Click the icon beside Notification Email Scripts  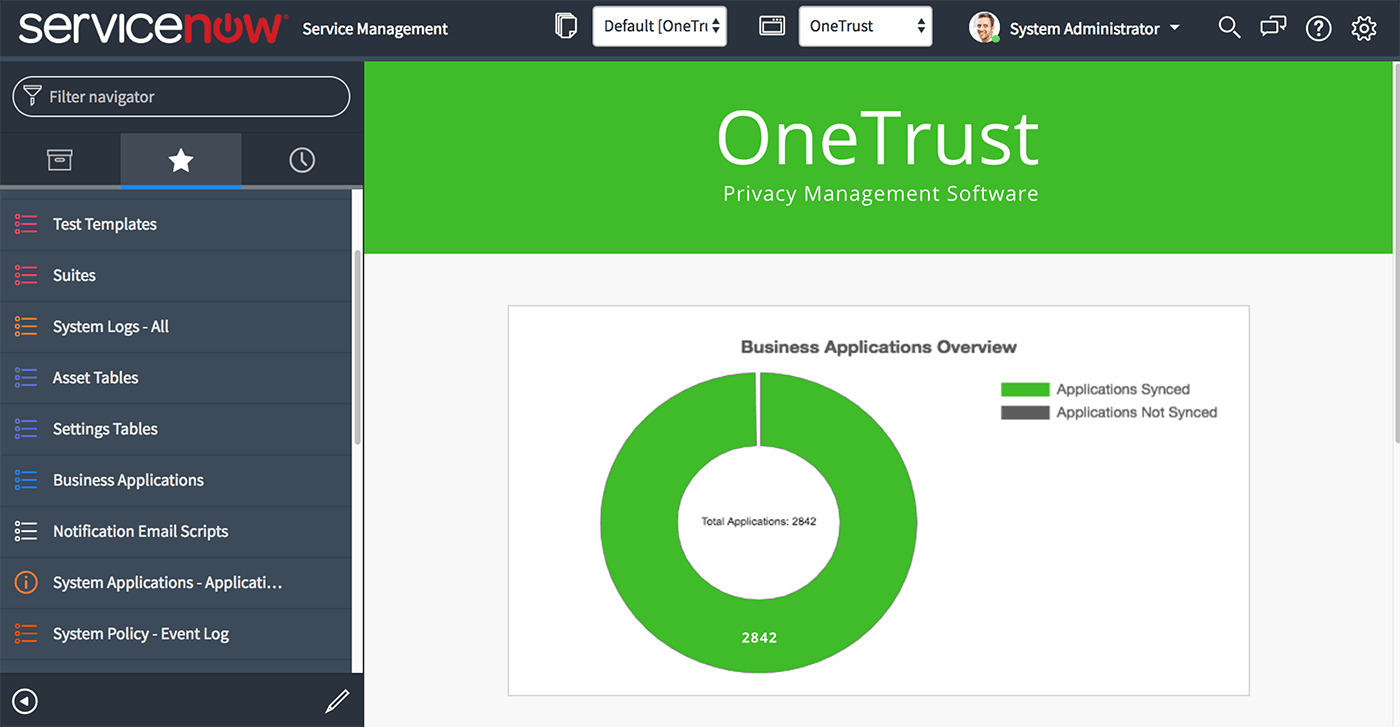click(26, 531)
